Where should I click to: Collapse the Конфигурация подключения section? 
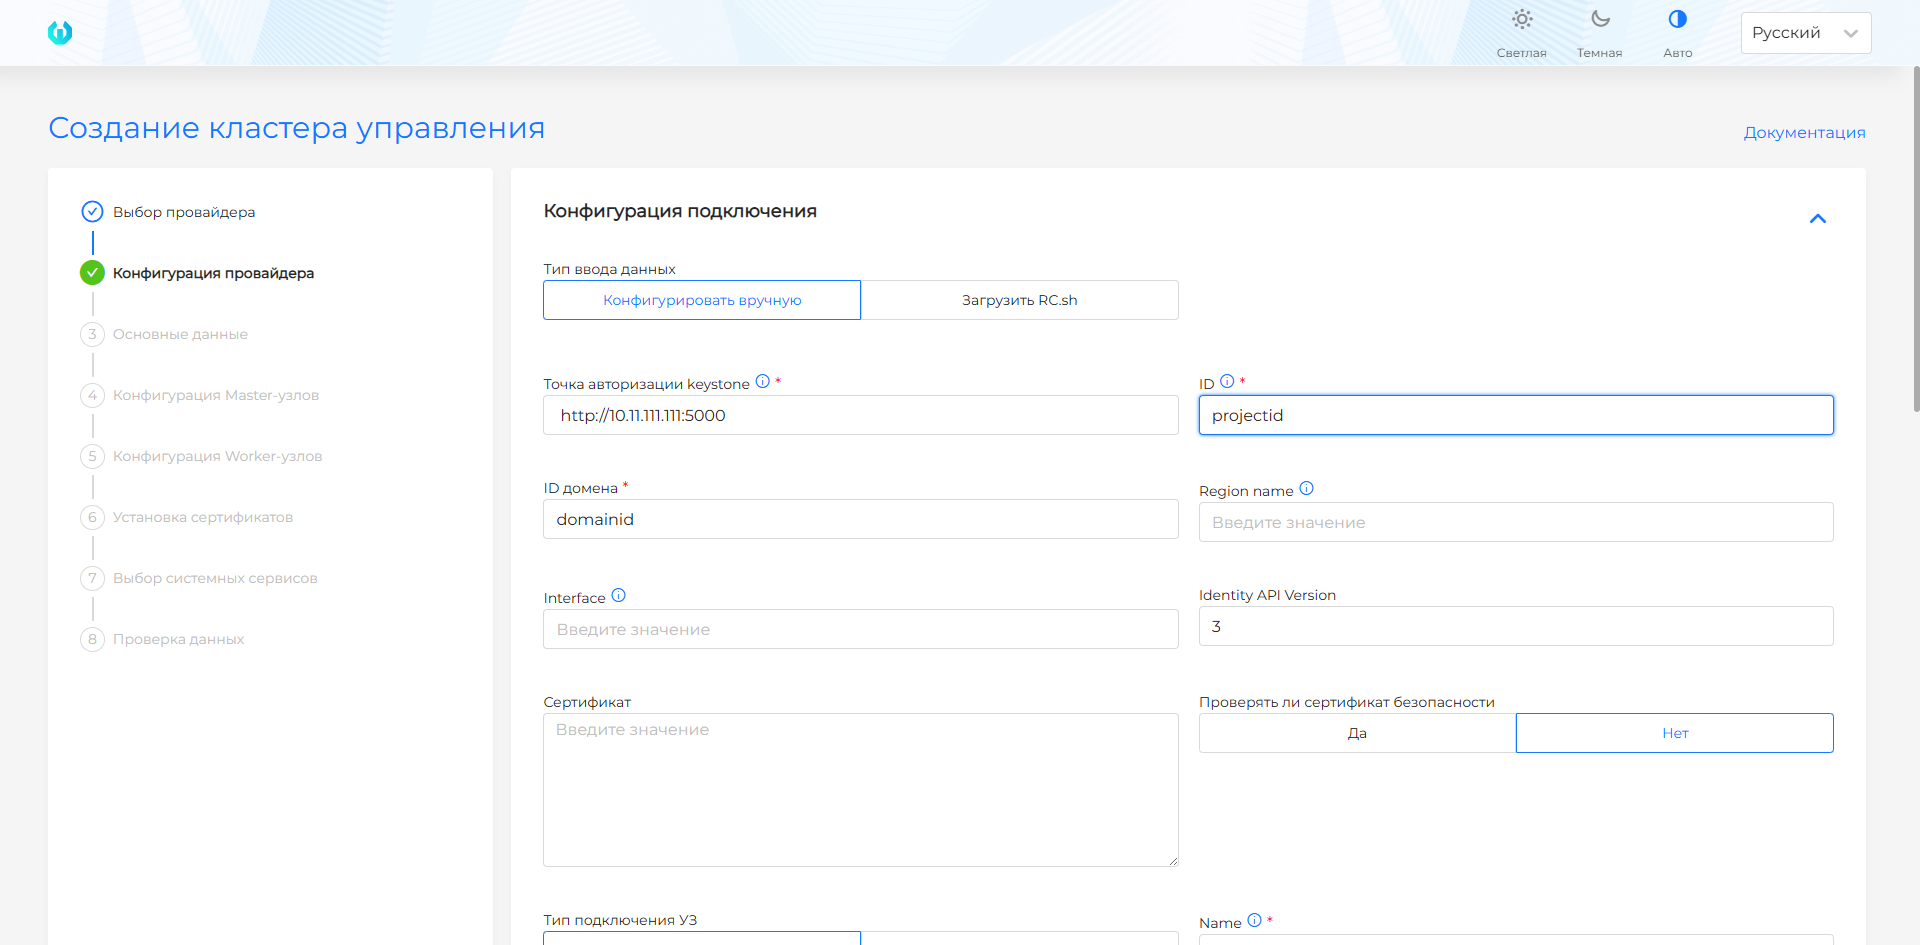click(1819, 218)
